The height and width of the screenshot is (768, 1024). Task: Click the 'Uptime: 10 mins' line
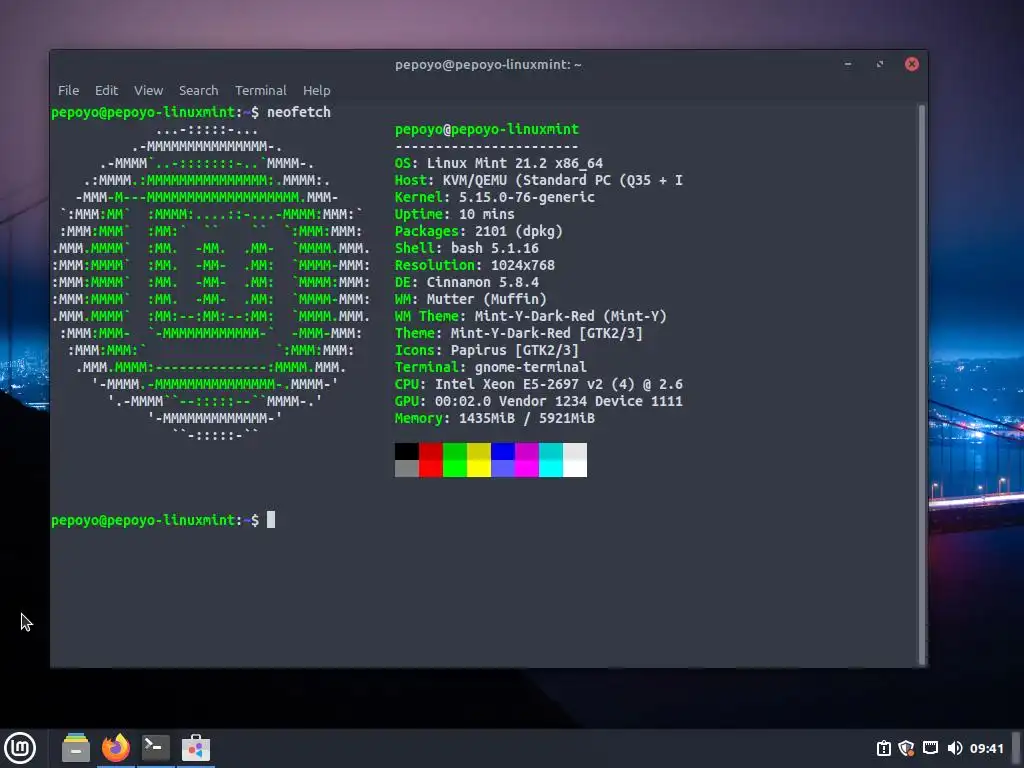click(x=455, y=214)
